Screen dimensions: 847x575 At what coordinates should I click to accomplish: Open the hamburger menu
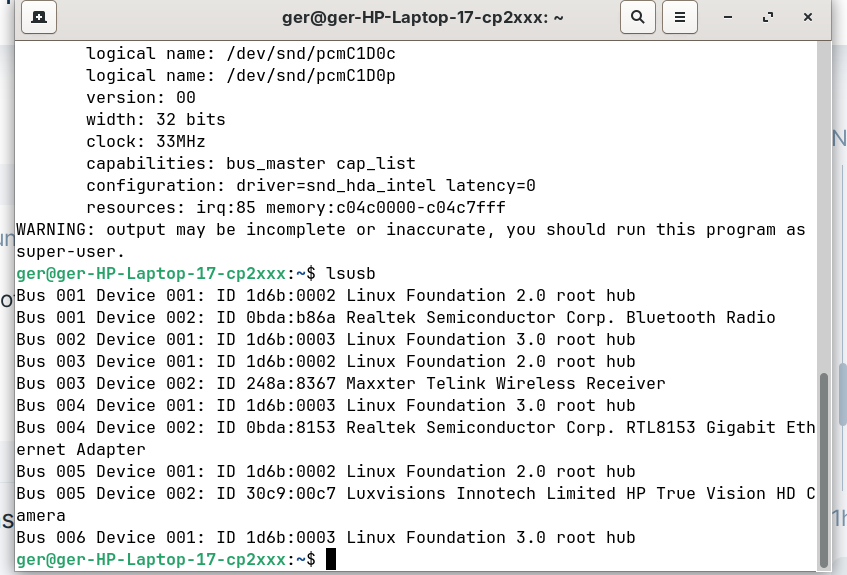[680, 17]
